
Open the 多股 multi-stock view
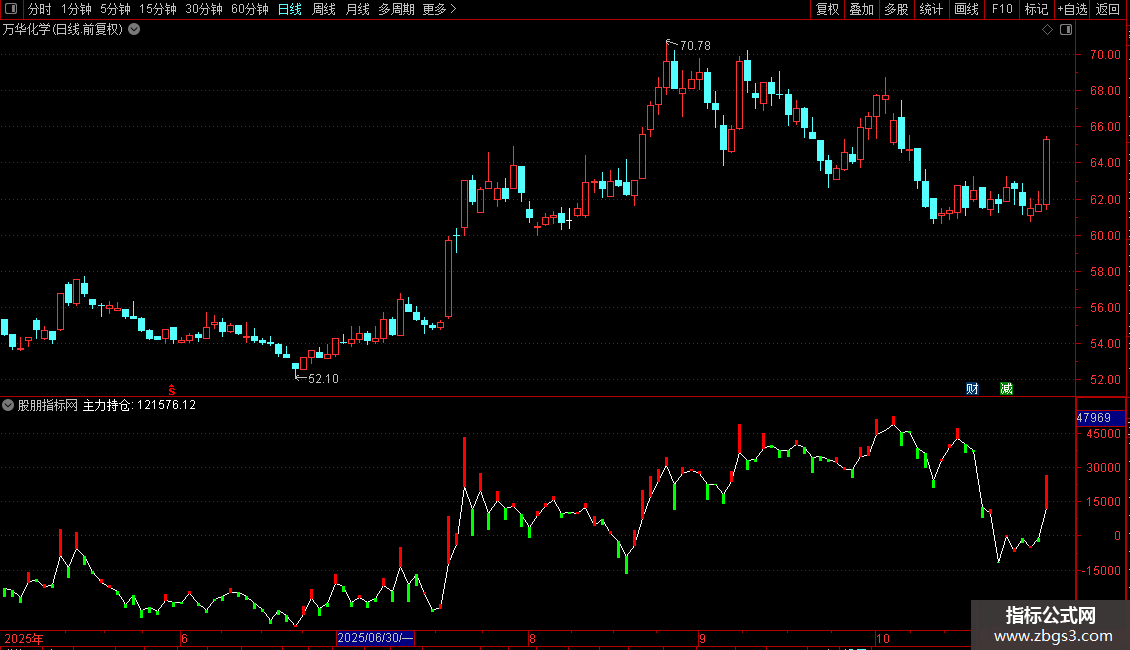[896, 9]
